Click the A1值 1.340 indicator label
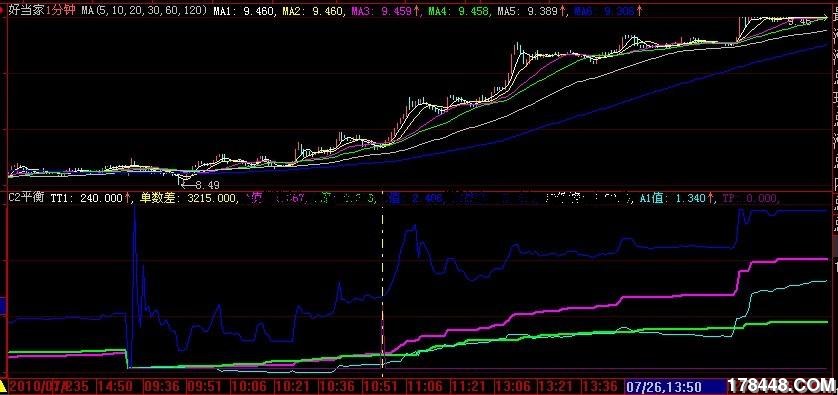The width and height of the screenshot is (838, 395). tap(677, 198)
